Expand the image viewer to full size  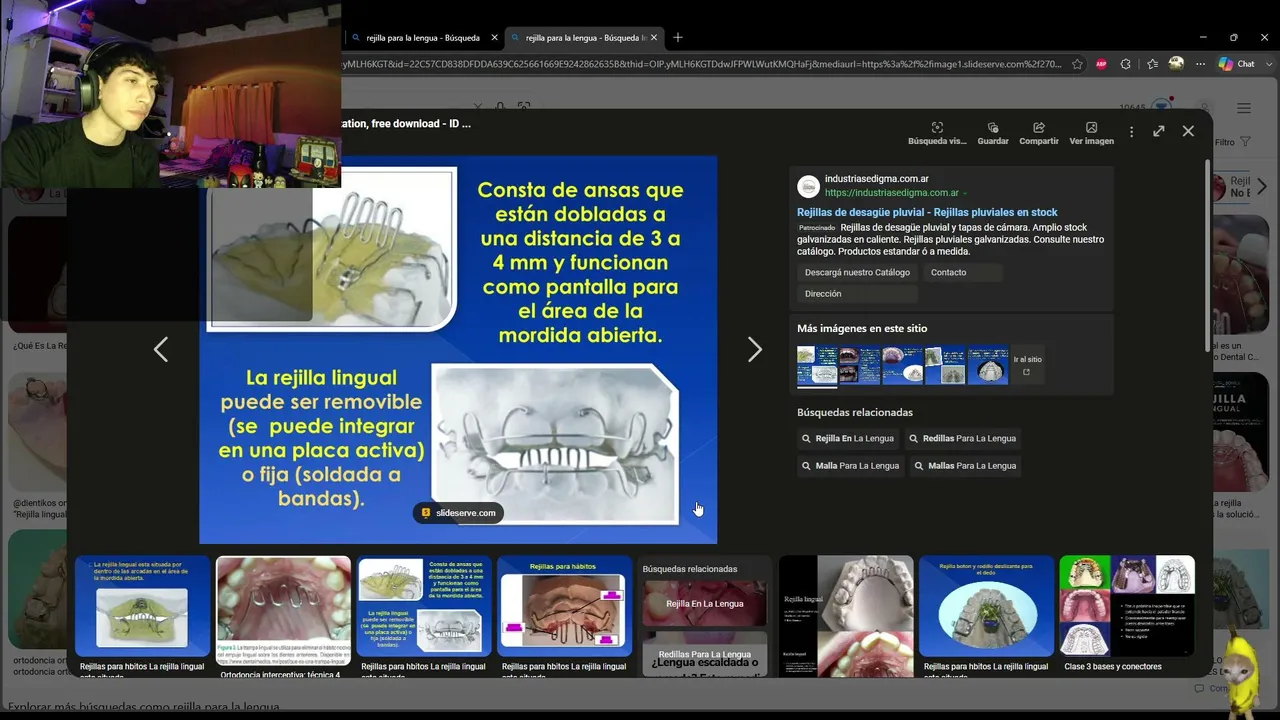click(1159, 131)
